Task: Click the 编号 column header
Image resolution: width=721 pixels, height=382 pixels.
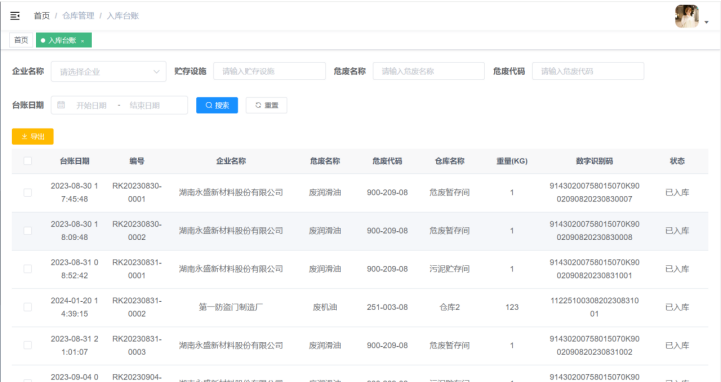Action: (x=137, y=161)
